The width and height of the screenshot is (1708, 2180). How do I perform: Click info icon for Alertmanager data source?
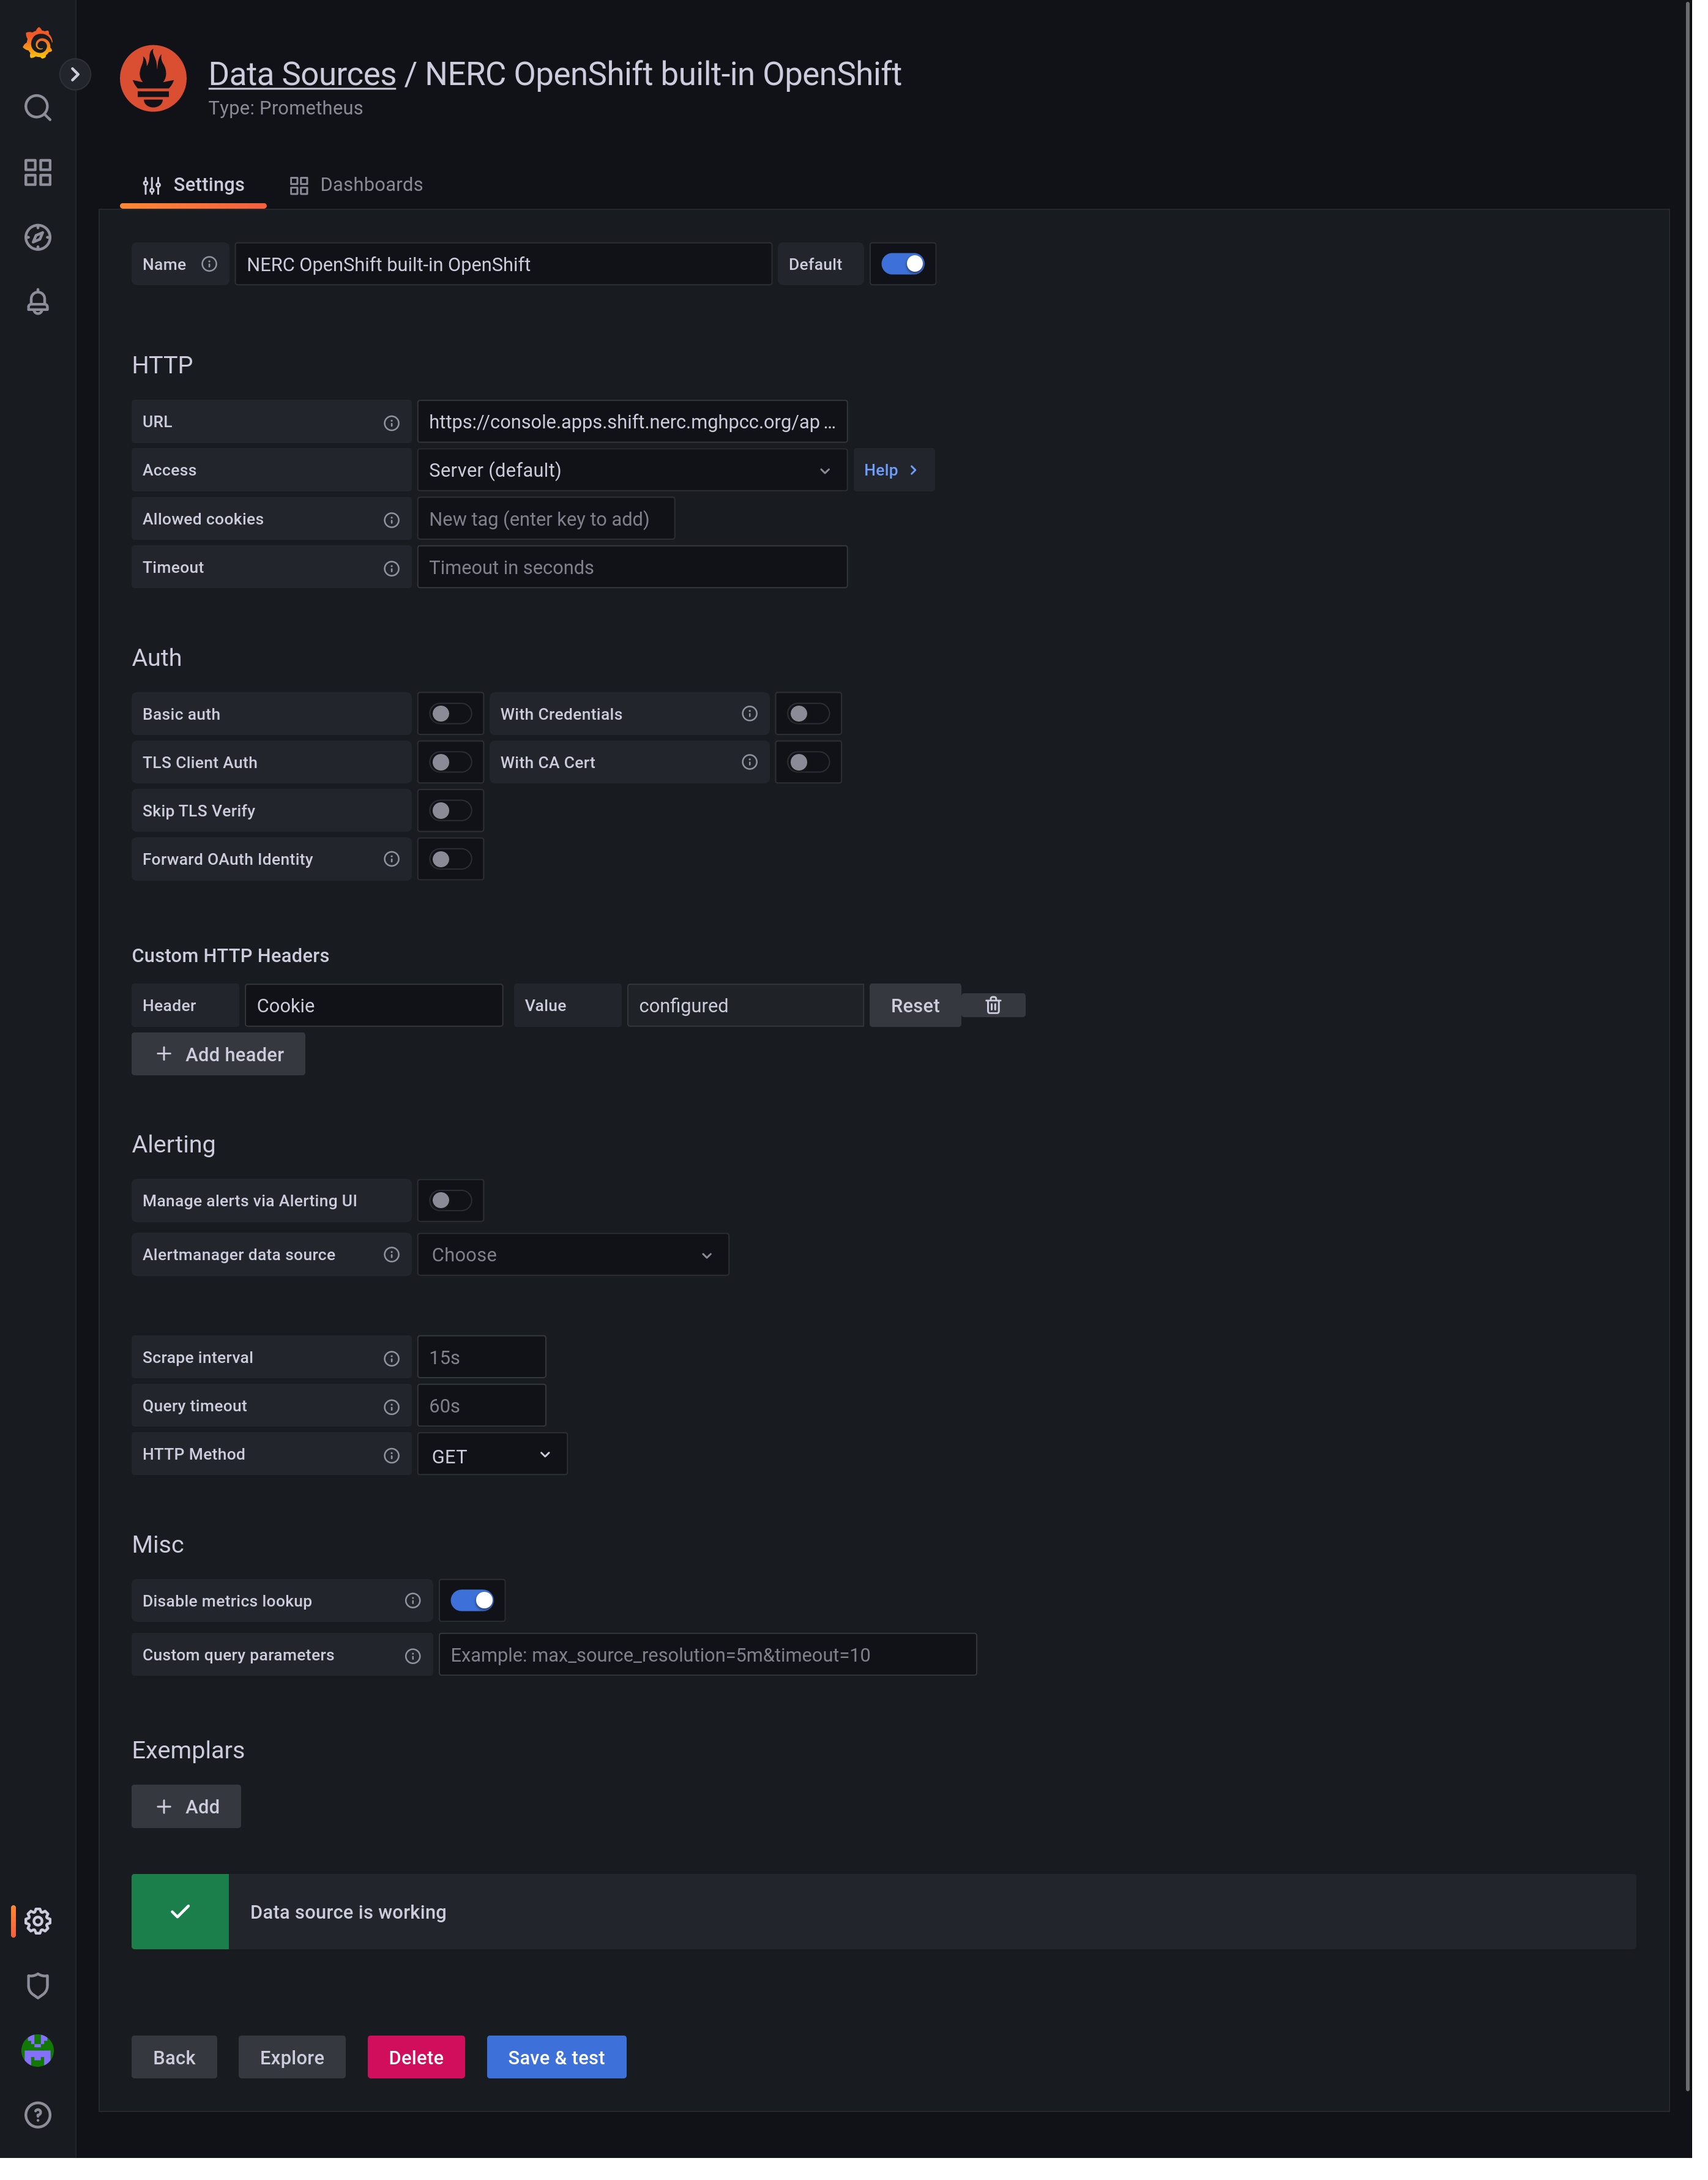pyautogui.click(x=395, y=1267)
